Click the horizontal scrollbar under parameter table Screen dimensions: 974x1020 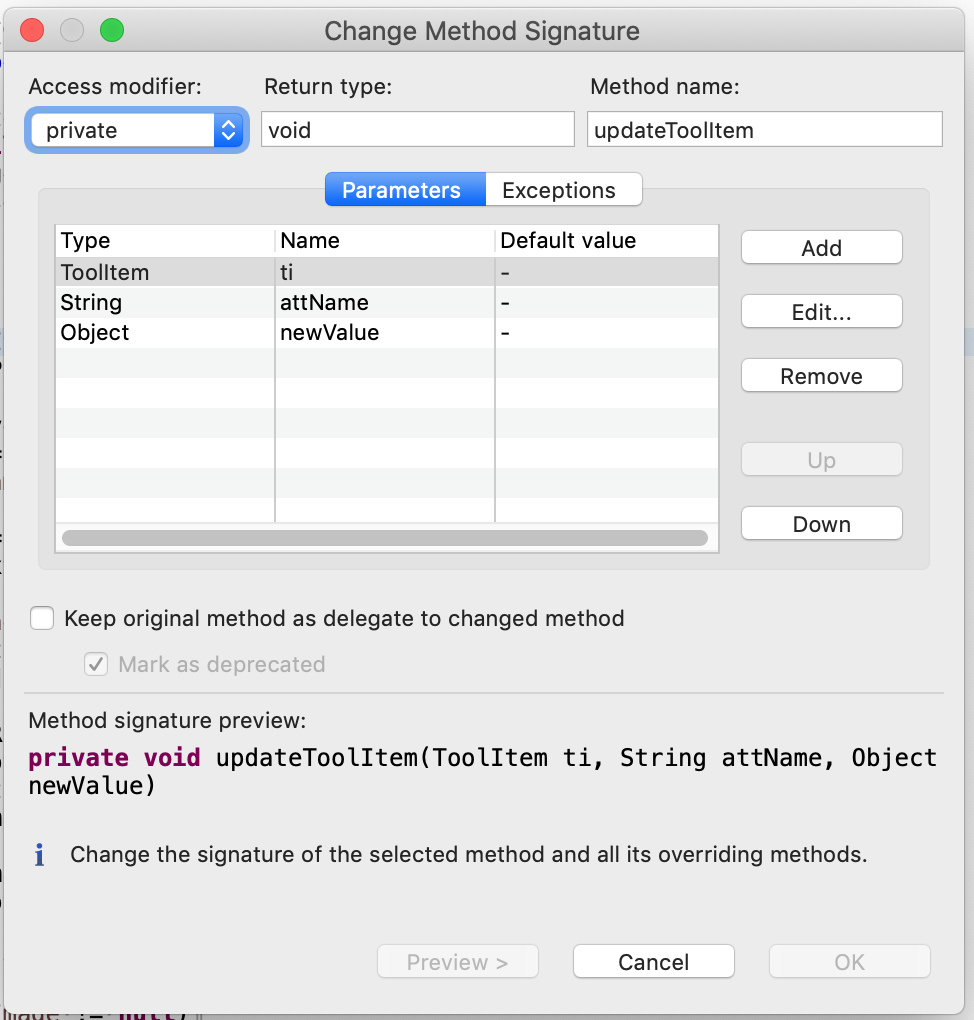point(385,538)
